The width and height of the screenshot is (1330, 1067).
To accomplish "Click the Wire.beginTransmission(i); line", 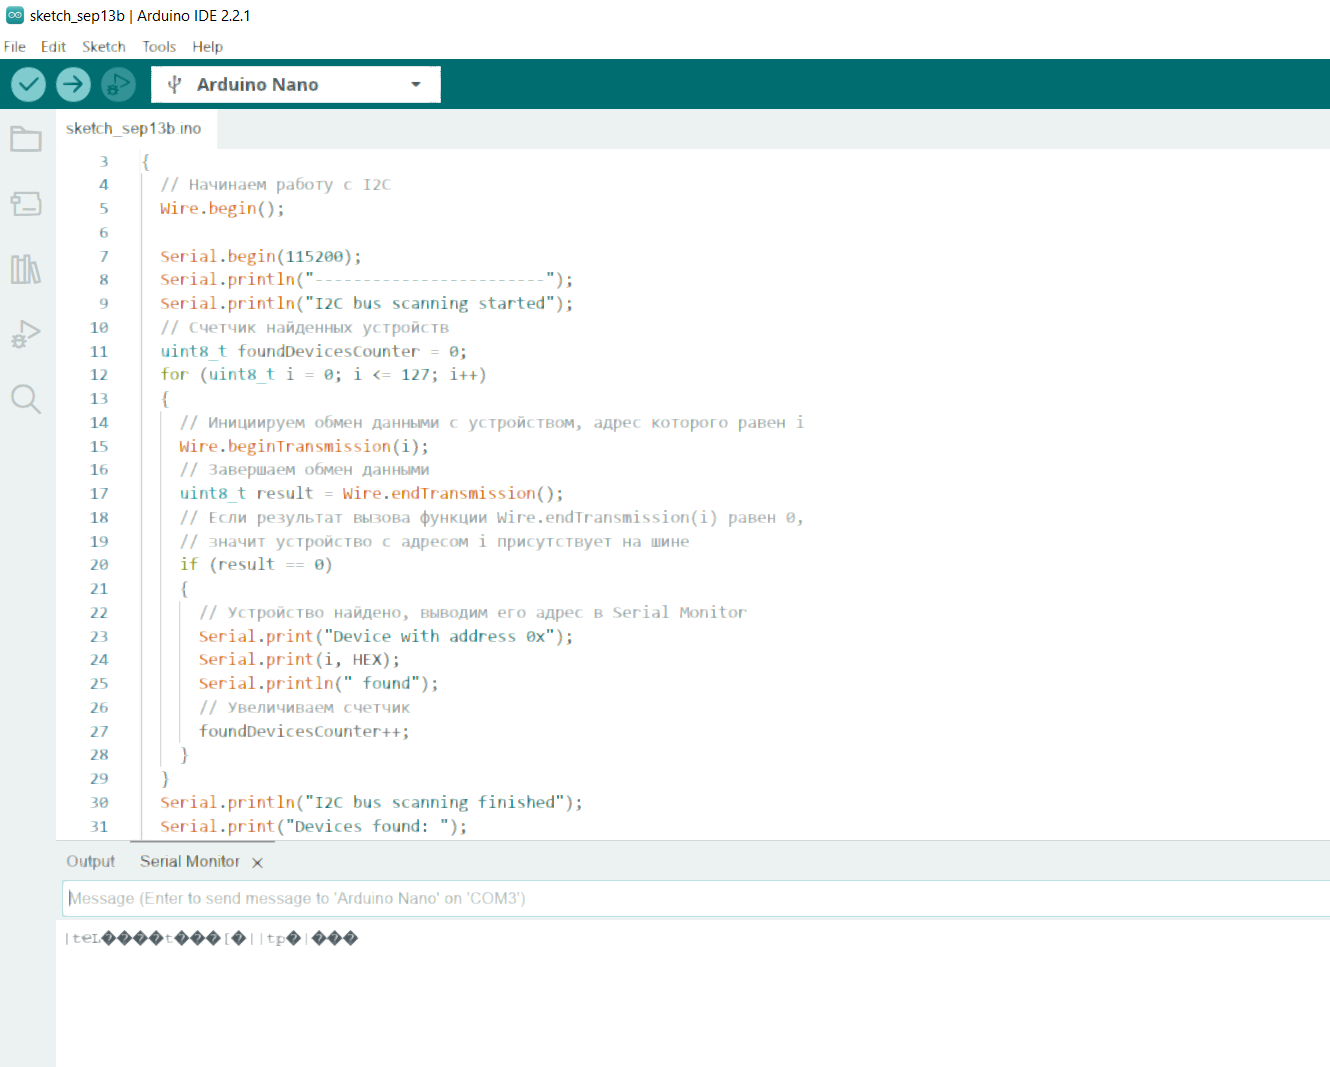I will coord(304,446).
